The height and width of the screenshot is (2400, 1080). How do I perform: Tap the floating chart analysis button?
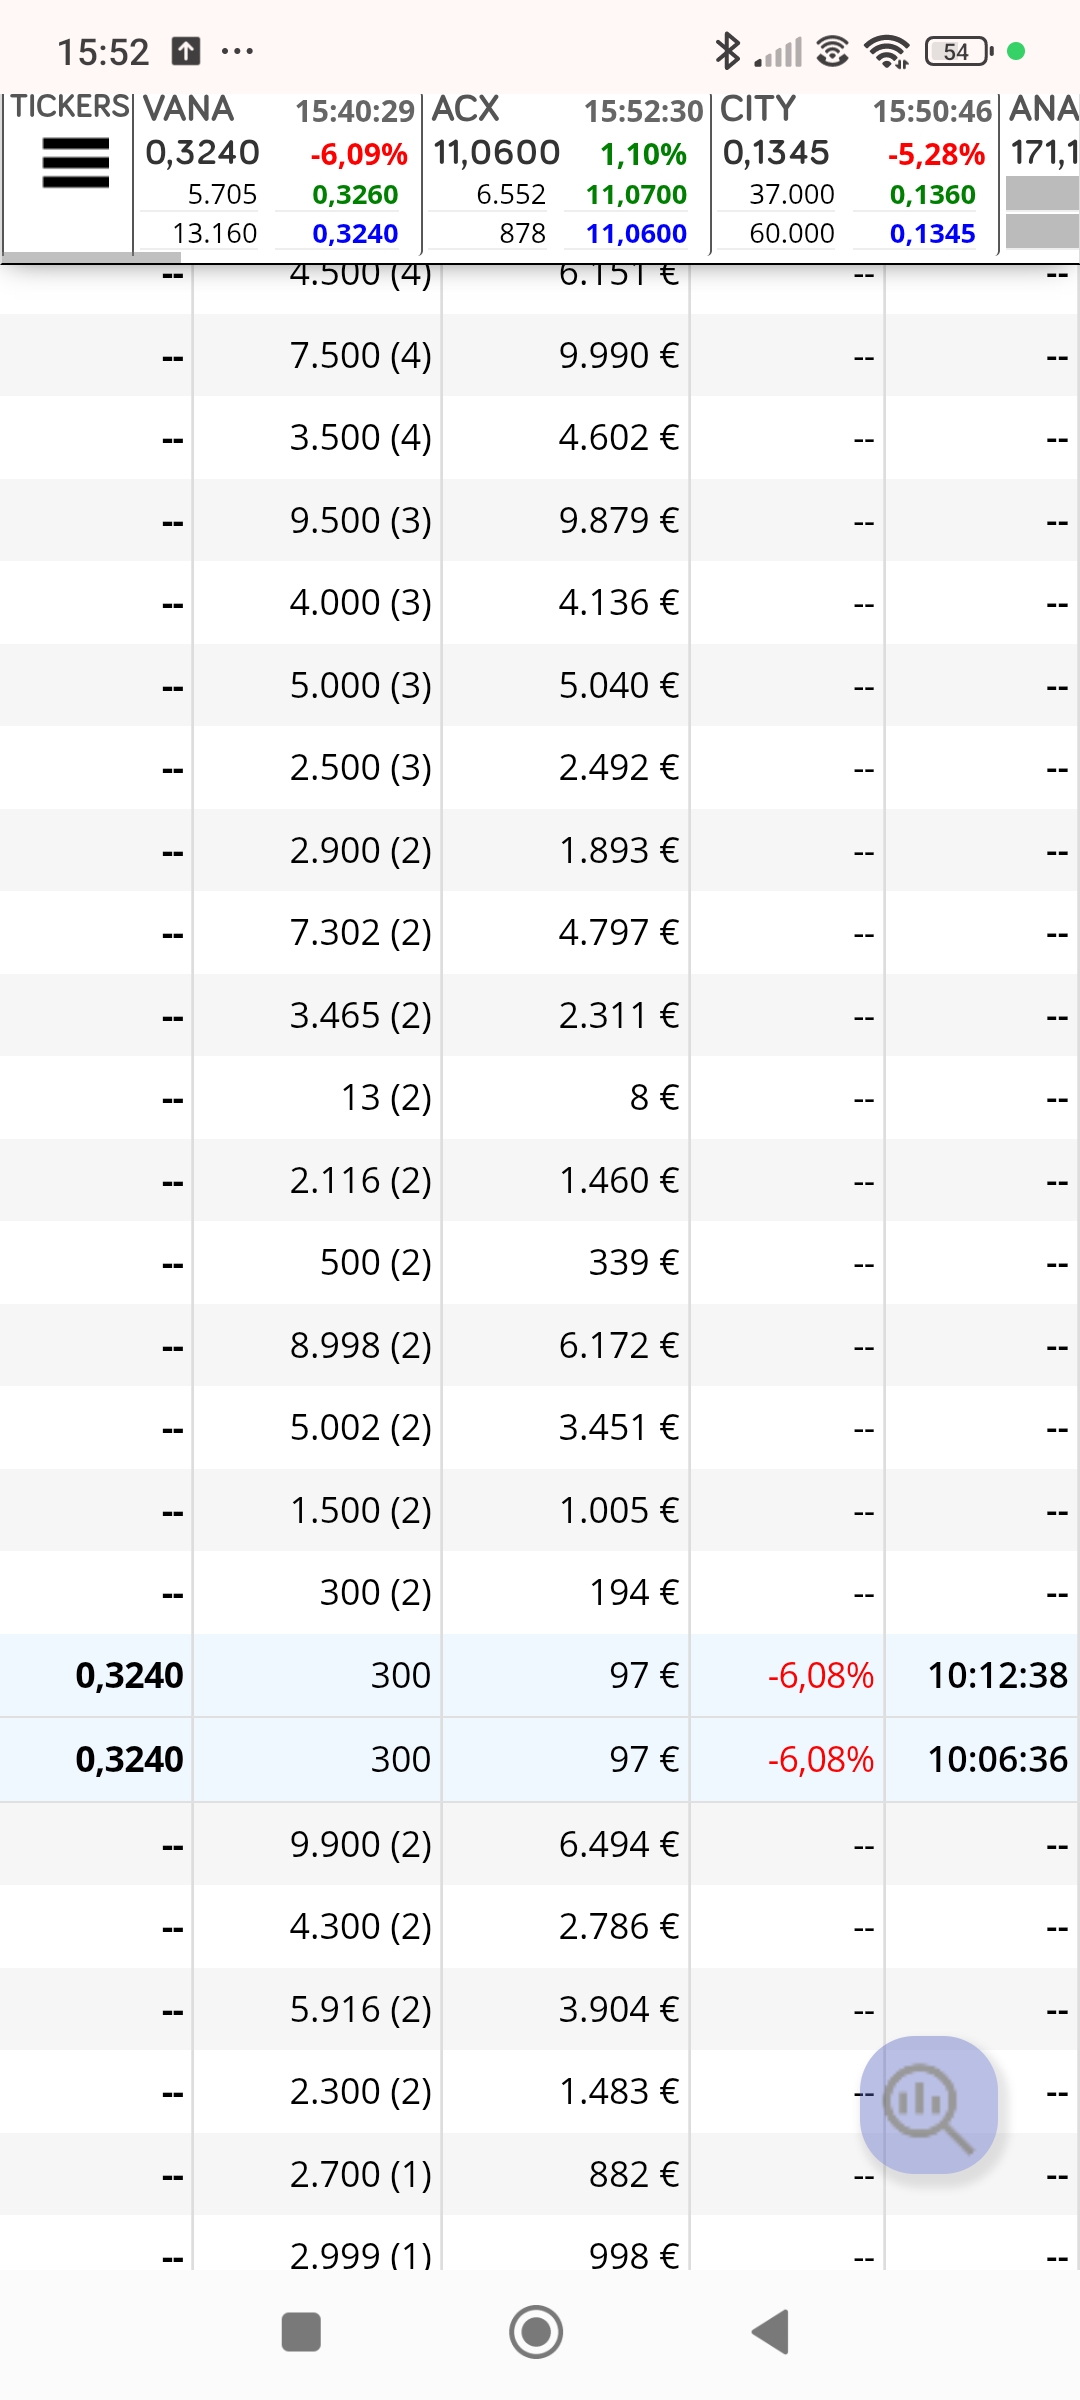click(x=929, y=2104)
